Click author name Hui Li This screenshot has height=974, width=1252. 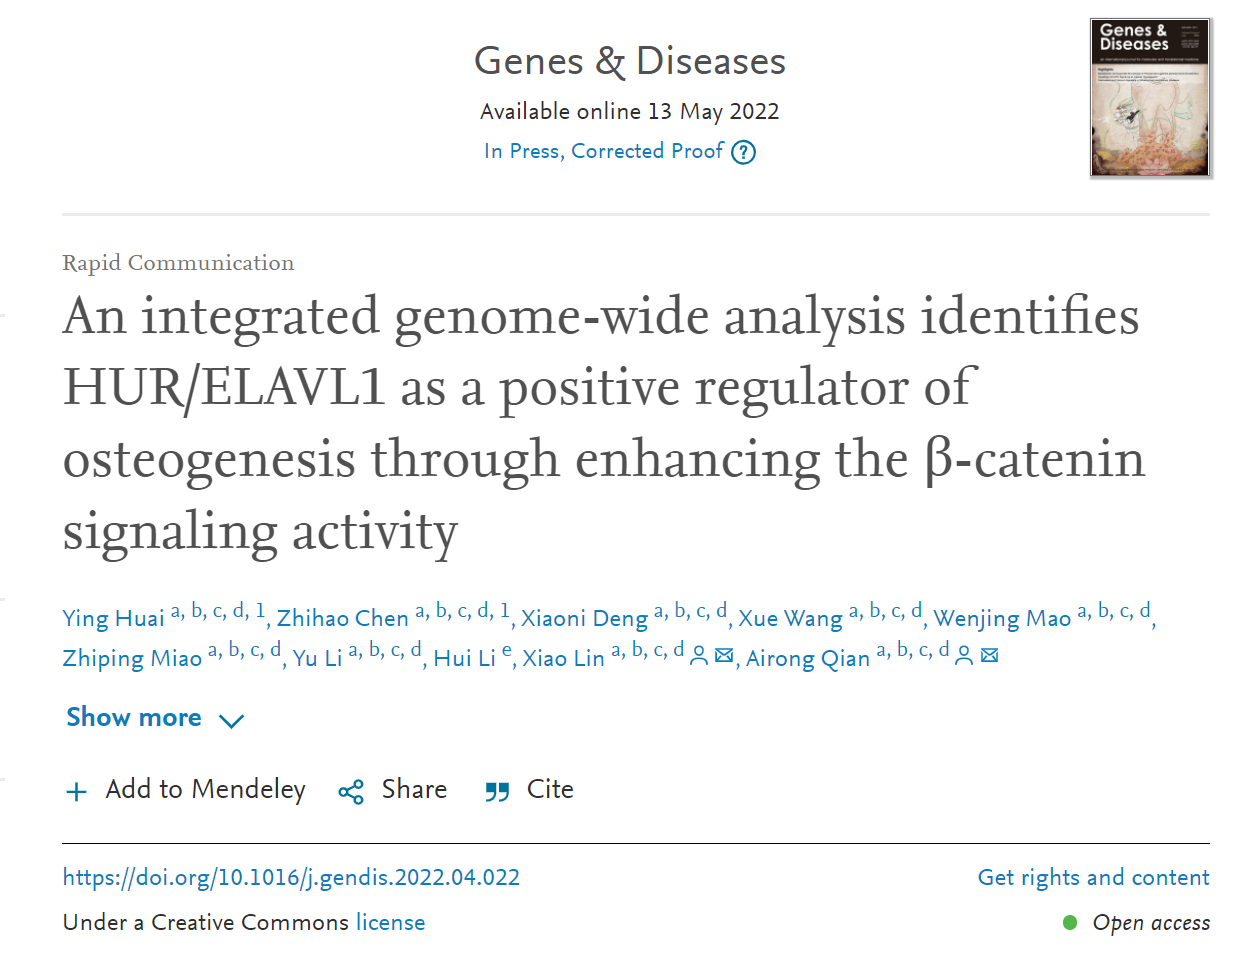(465, 659)
